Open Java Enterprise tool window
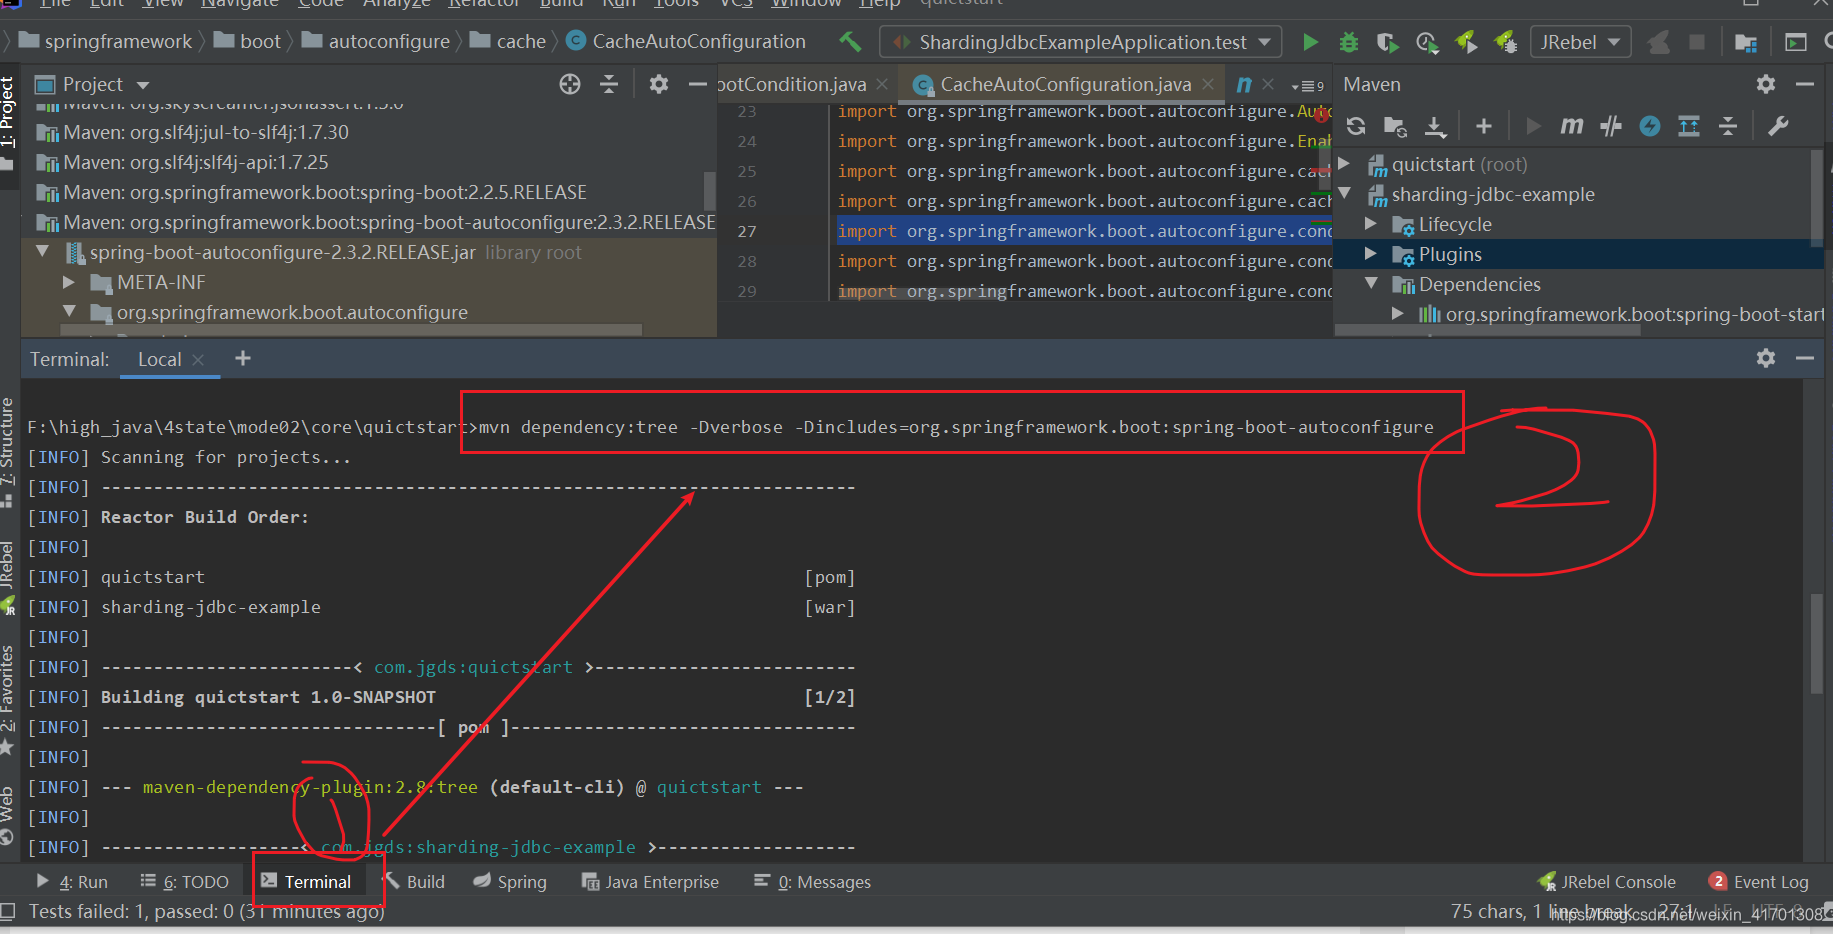Screen dimensions: 1833x934 coord(650,881)
